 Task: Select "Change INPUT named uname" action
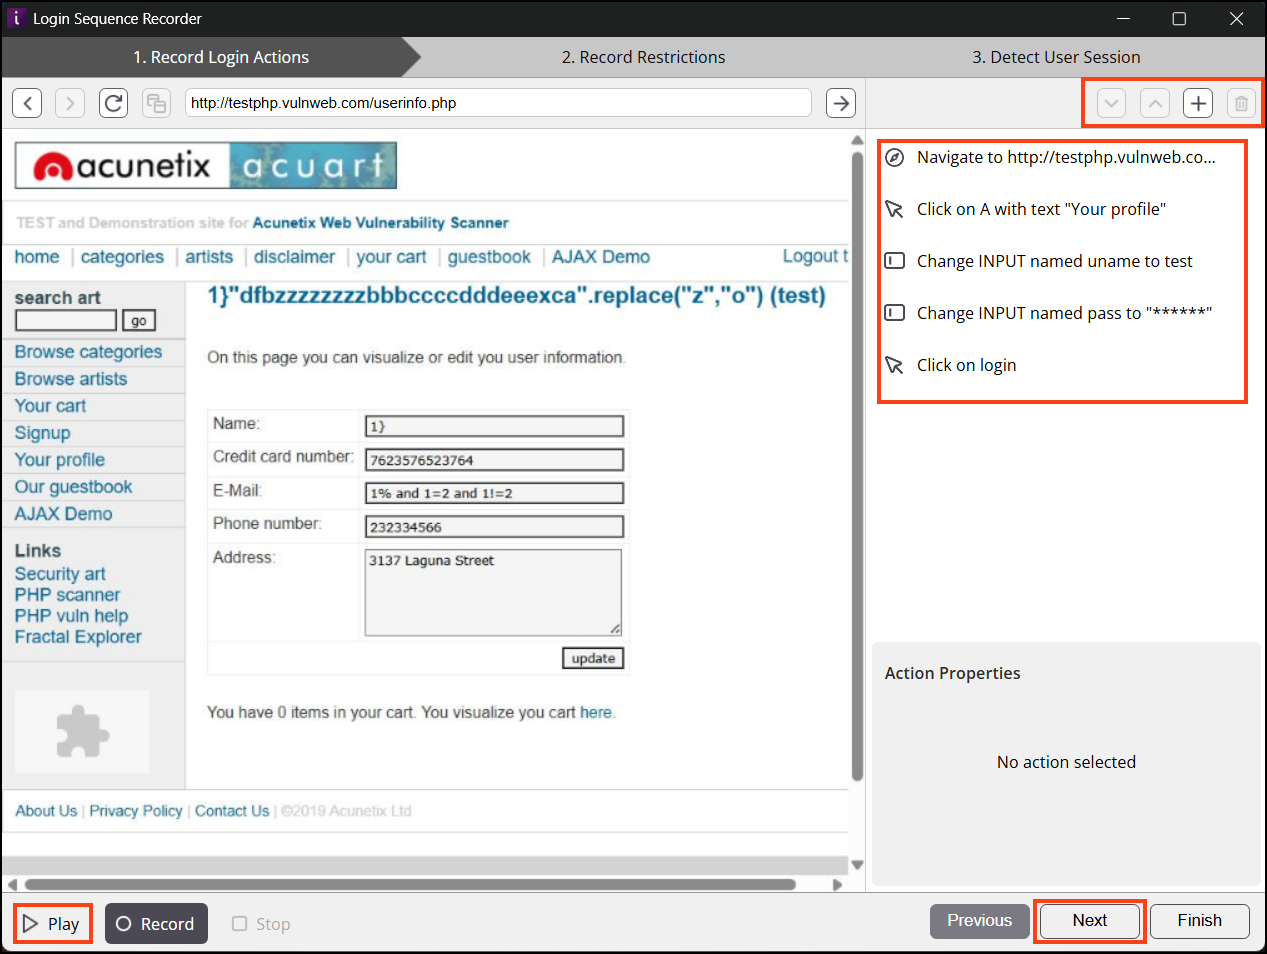point(1054,261)
